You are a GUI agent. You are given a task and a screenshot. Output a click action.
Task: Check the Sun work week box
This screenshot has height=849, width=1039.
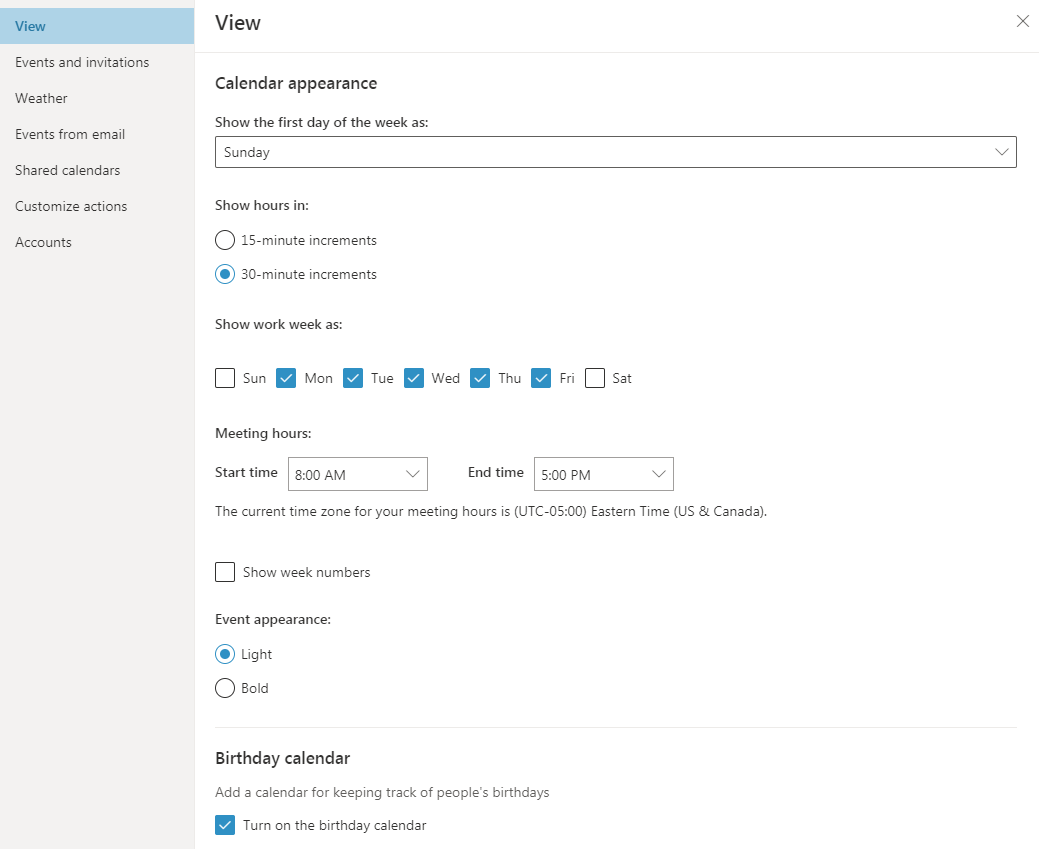point(225,378)
